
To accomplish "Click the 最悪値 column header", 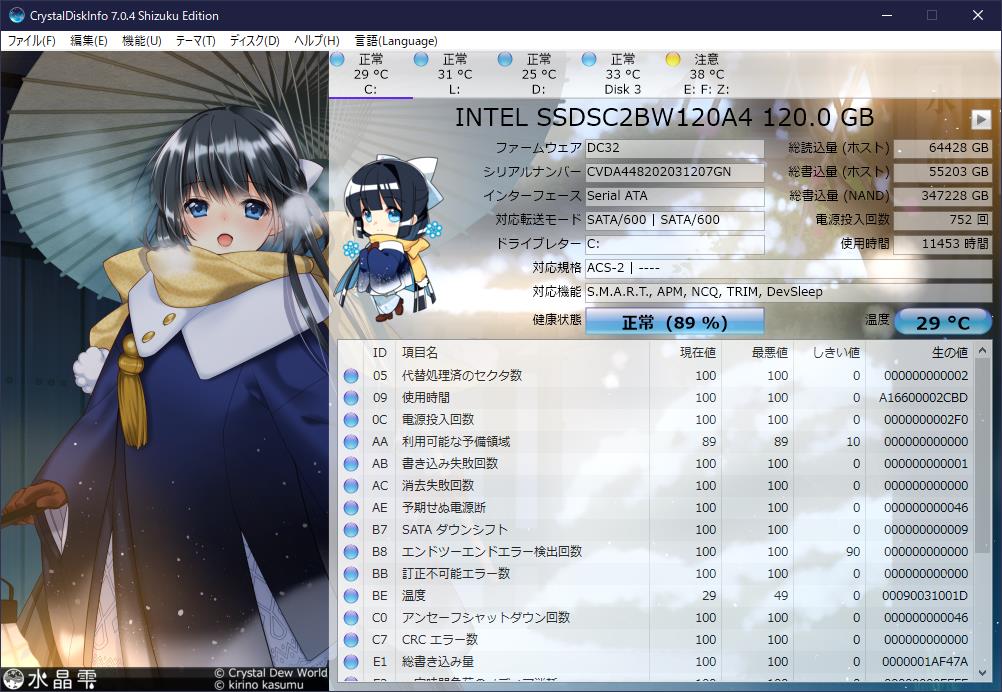I will tap(757, 353).
